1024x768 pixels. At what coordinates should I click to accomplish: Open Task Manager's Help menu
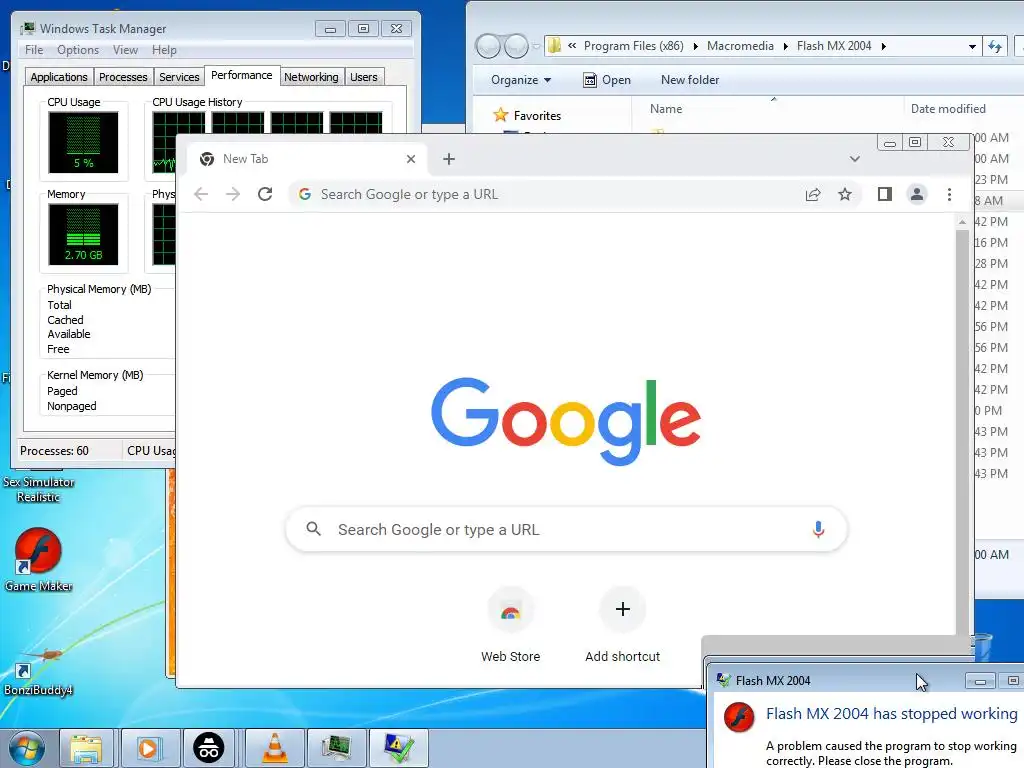(164, 50)
